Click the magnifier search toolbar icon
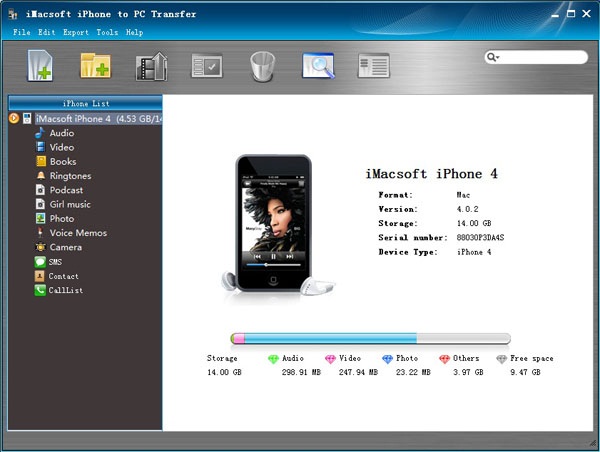 (317, 66)
